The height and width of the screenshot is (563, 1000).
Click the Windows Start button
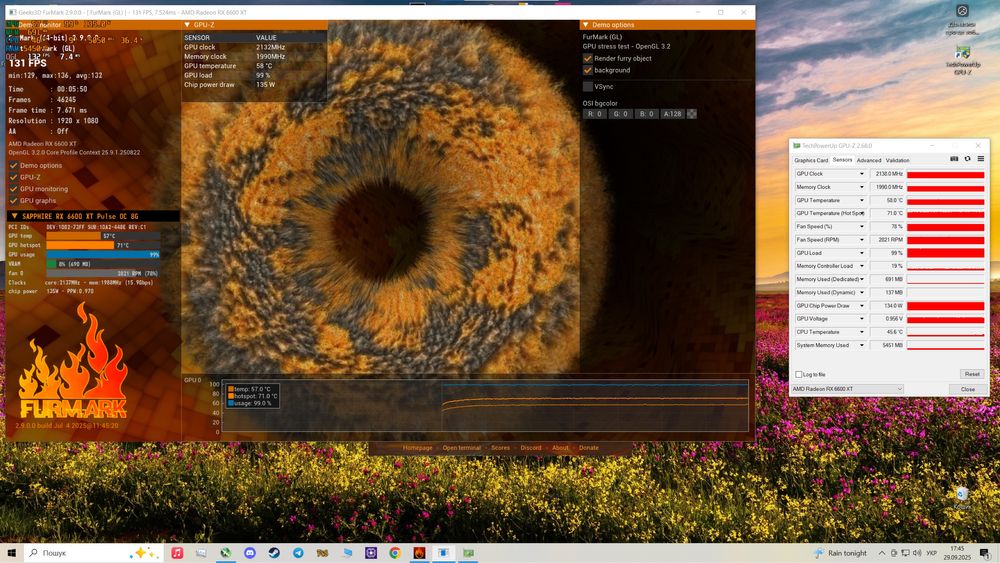coord(11,553)
